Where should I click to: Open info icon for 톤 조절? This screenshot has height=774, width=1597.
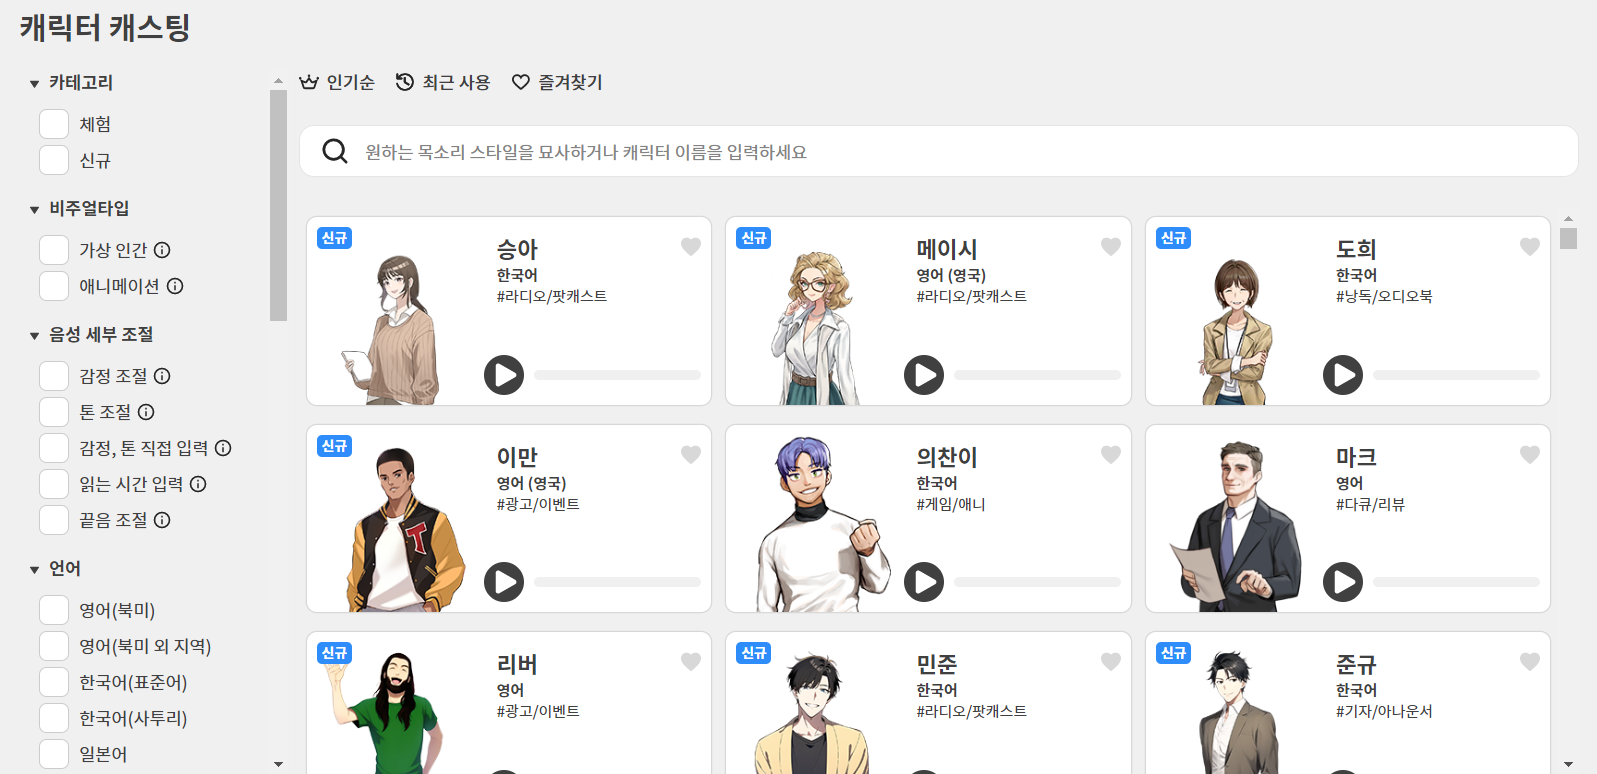click(x=146, y=412)
